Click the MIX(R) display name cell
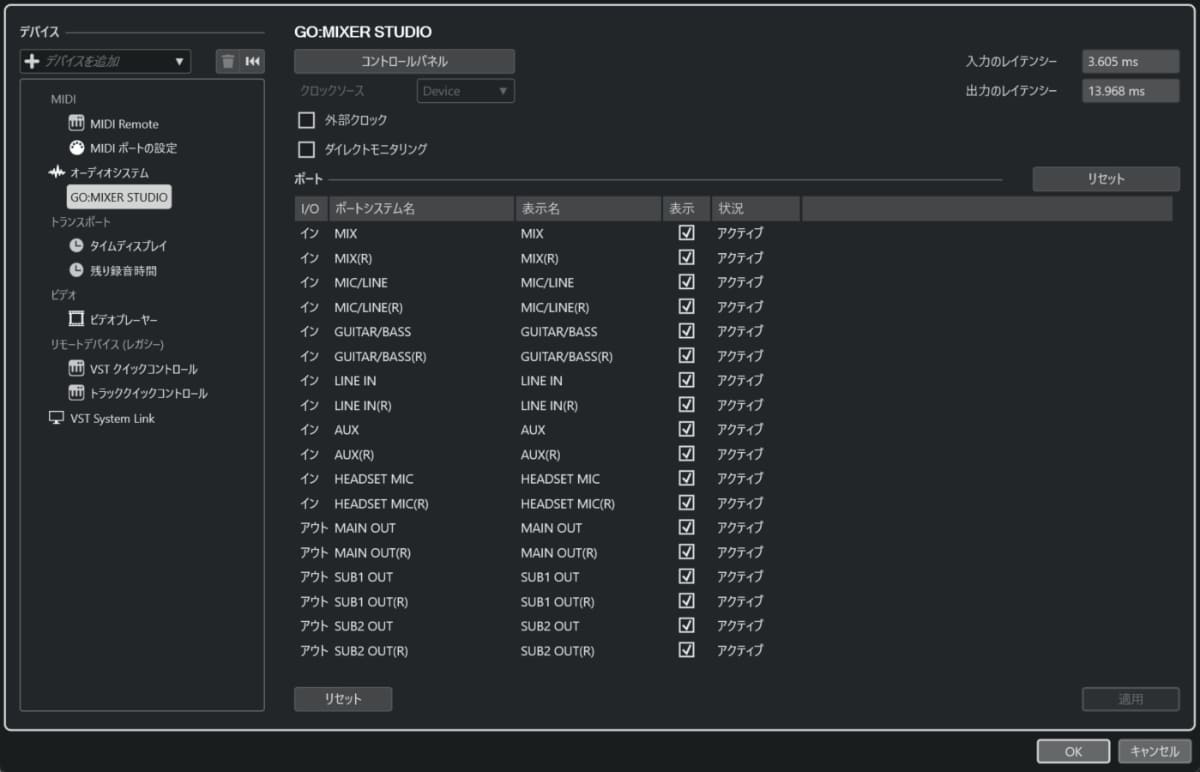1200x772 pixels. tap(541, 258)
